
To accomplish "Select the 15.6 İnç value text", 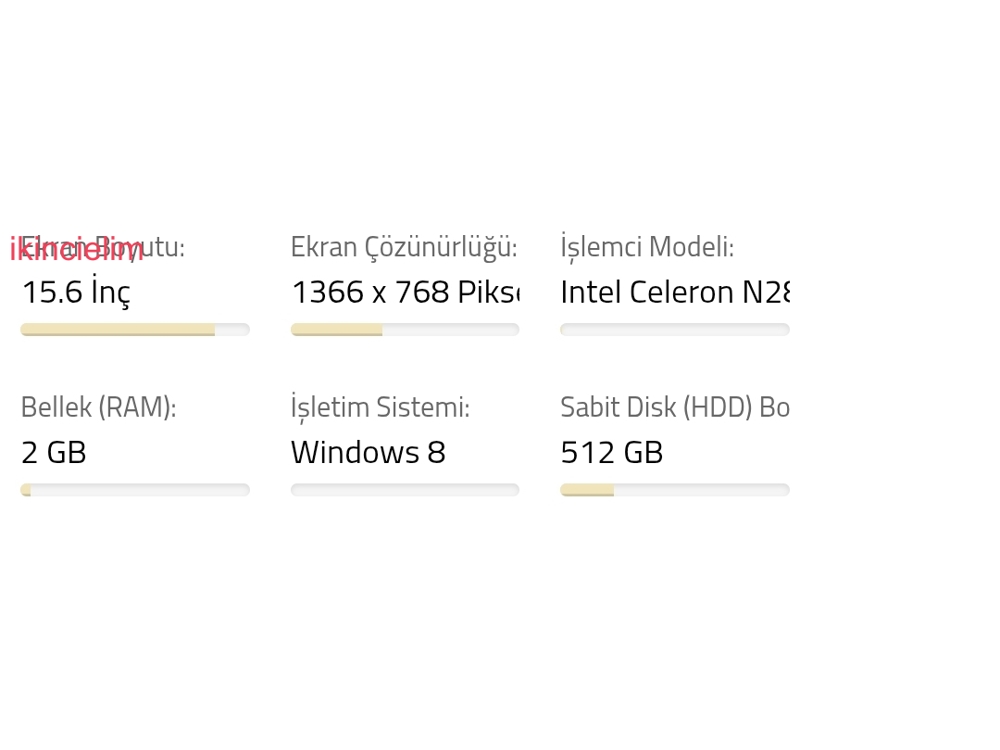I will 76,292.
